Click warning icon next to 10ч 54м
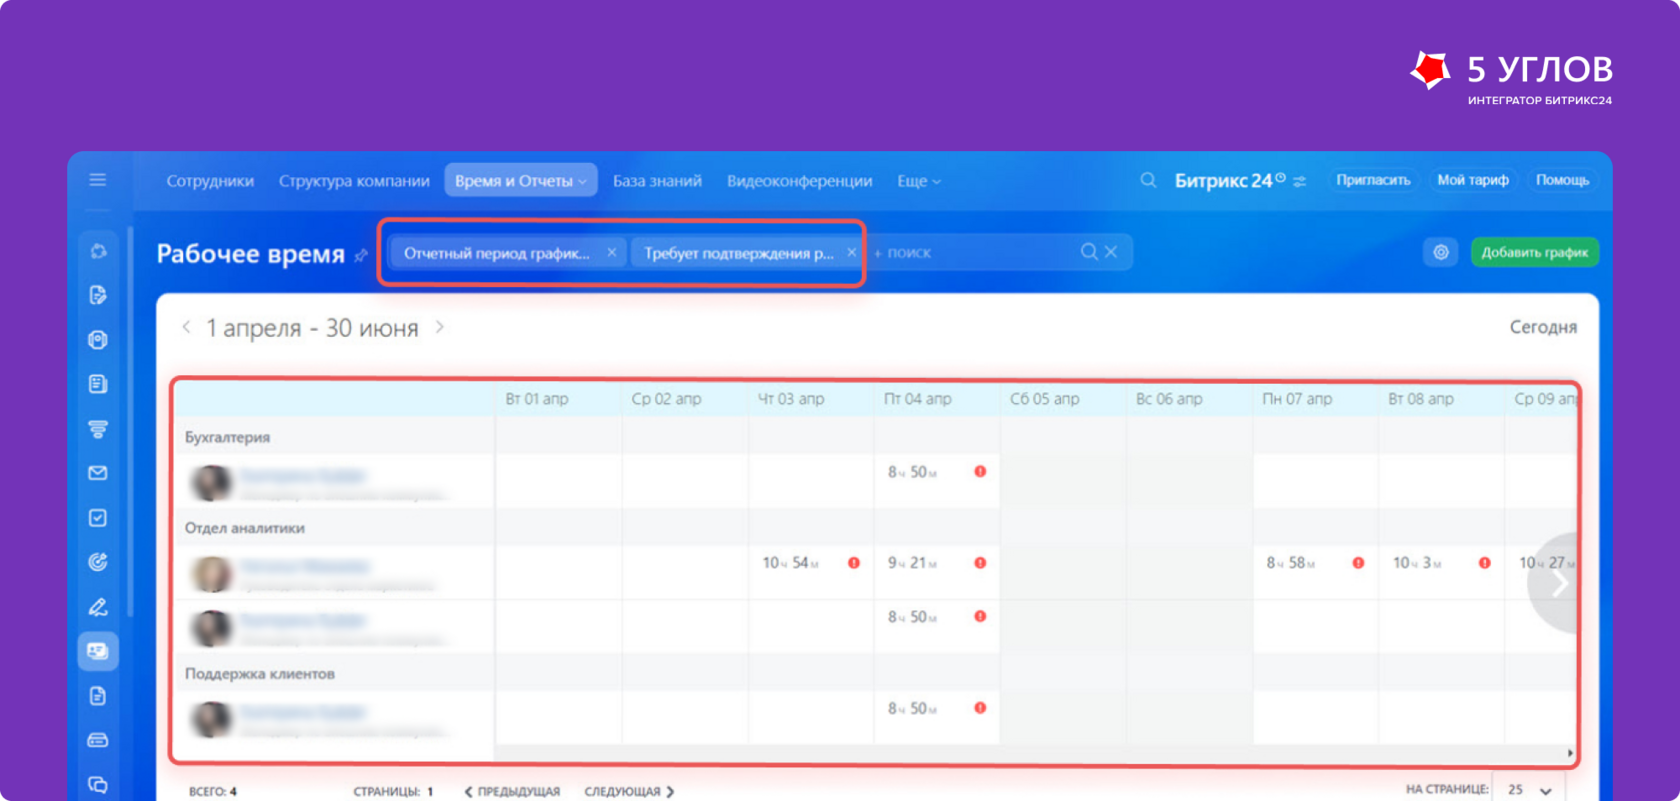 click(x=854, y=563)
